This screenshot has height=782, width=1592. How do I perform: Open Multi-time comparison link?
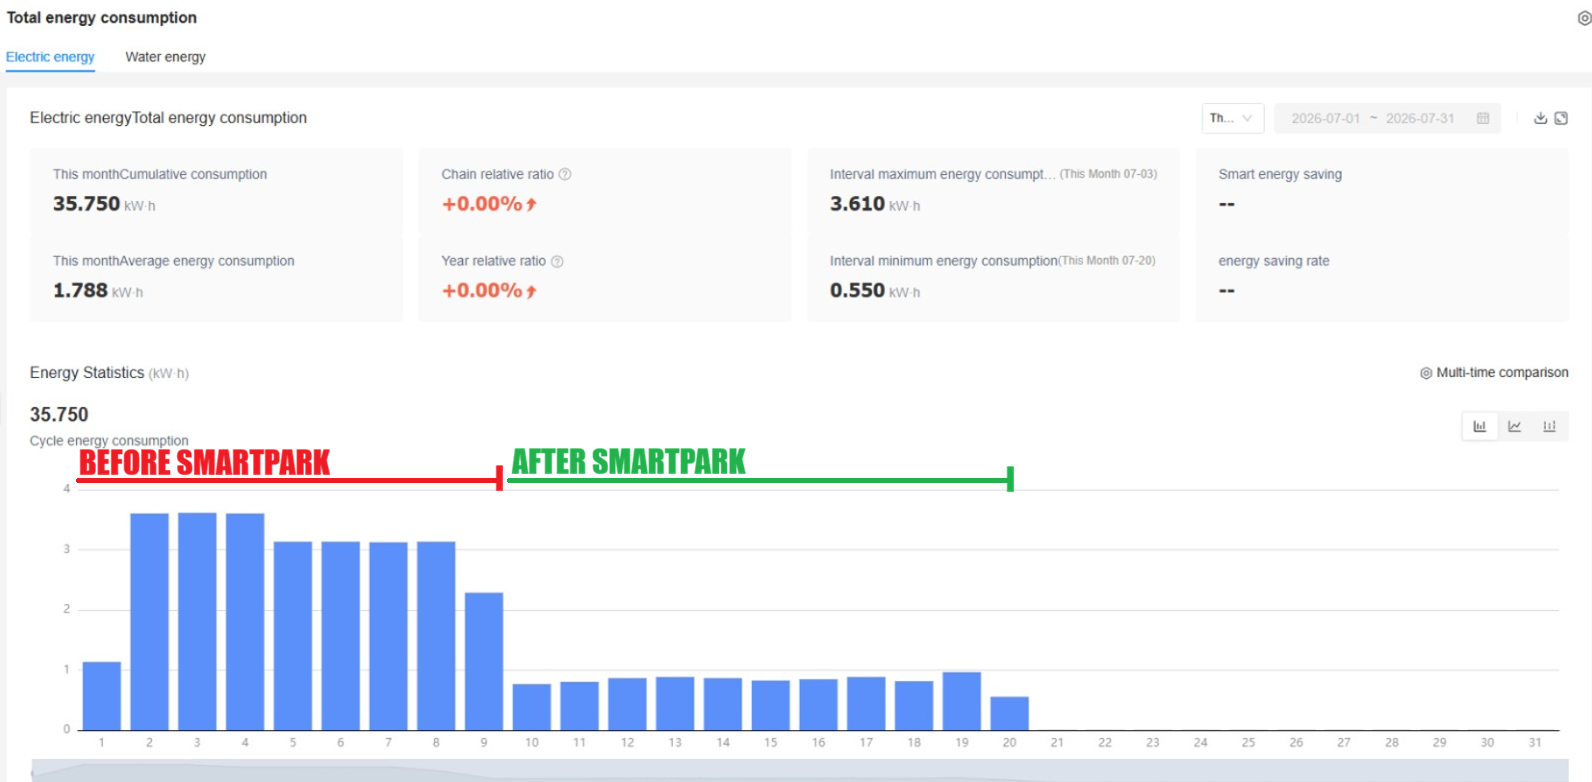(1502, 373)
